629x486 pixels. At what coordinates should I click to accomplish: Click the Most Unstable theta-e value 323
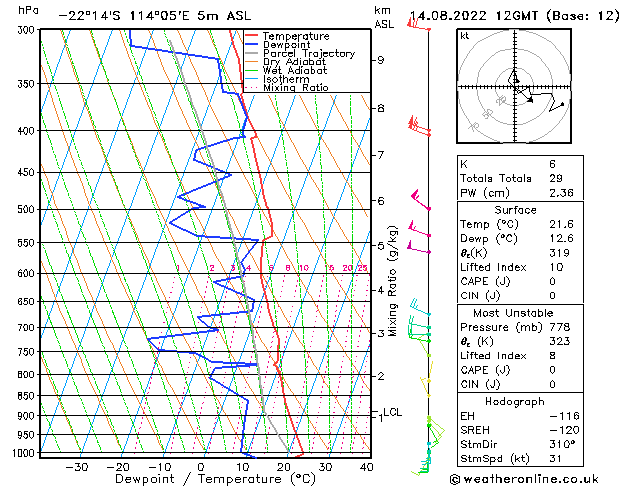pyautogui.click(x=560, y=341)
